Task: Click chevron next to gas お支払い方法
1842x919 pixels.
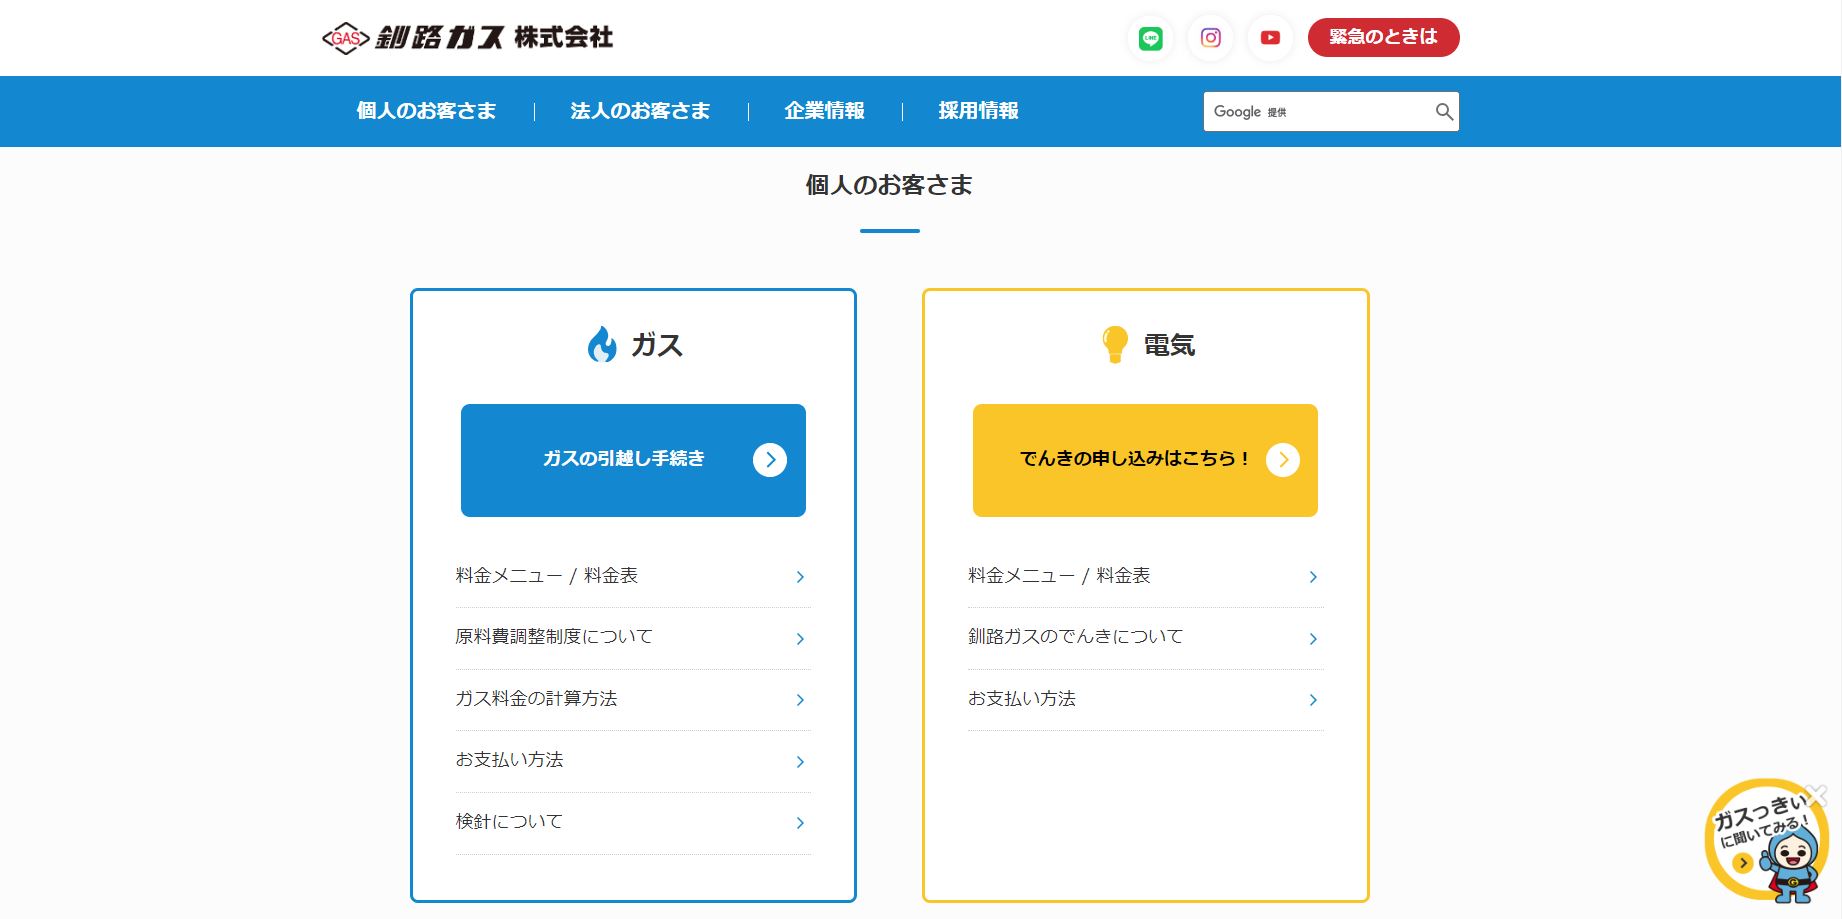Action: (800, 762)
